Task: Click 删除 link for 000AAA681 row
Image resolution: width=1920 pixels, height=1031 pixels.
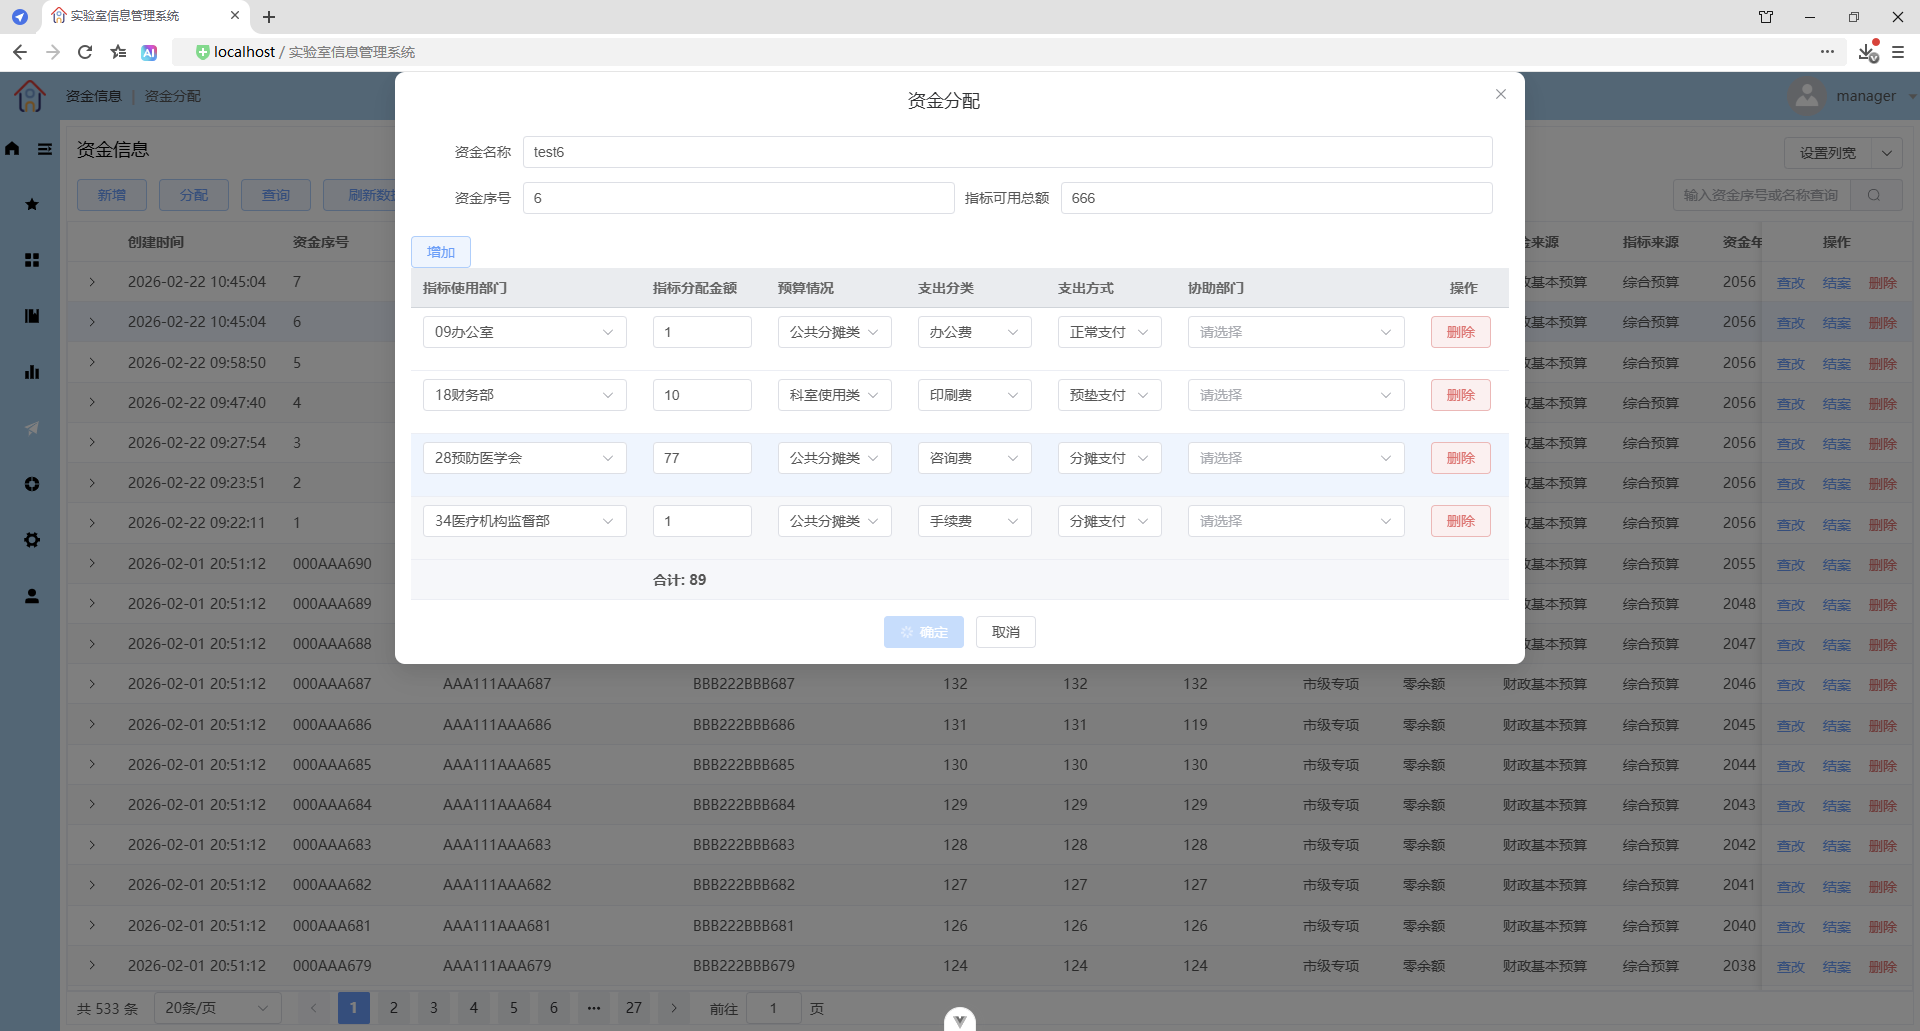Action: click(x=1883, y=927)
